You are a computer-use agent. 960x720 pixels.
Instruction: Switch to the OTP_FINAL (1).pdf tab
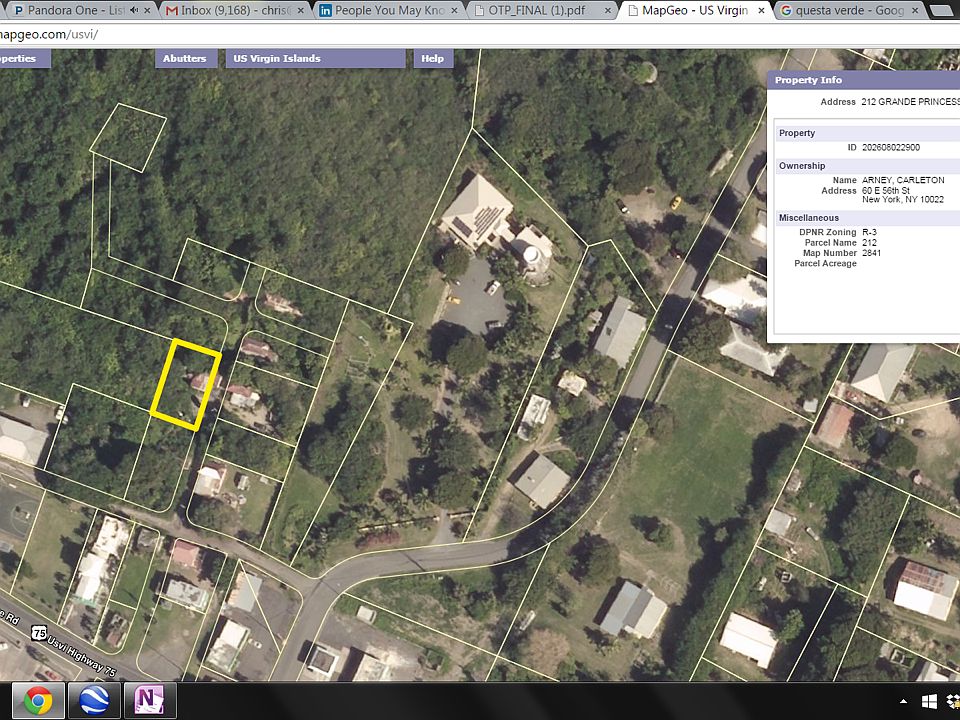coord(542,10)
